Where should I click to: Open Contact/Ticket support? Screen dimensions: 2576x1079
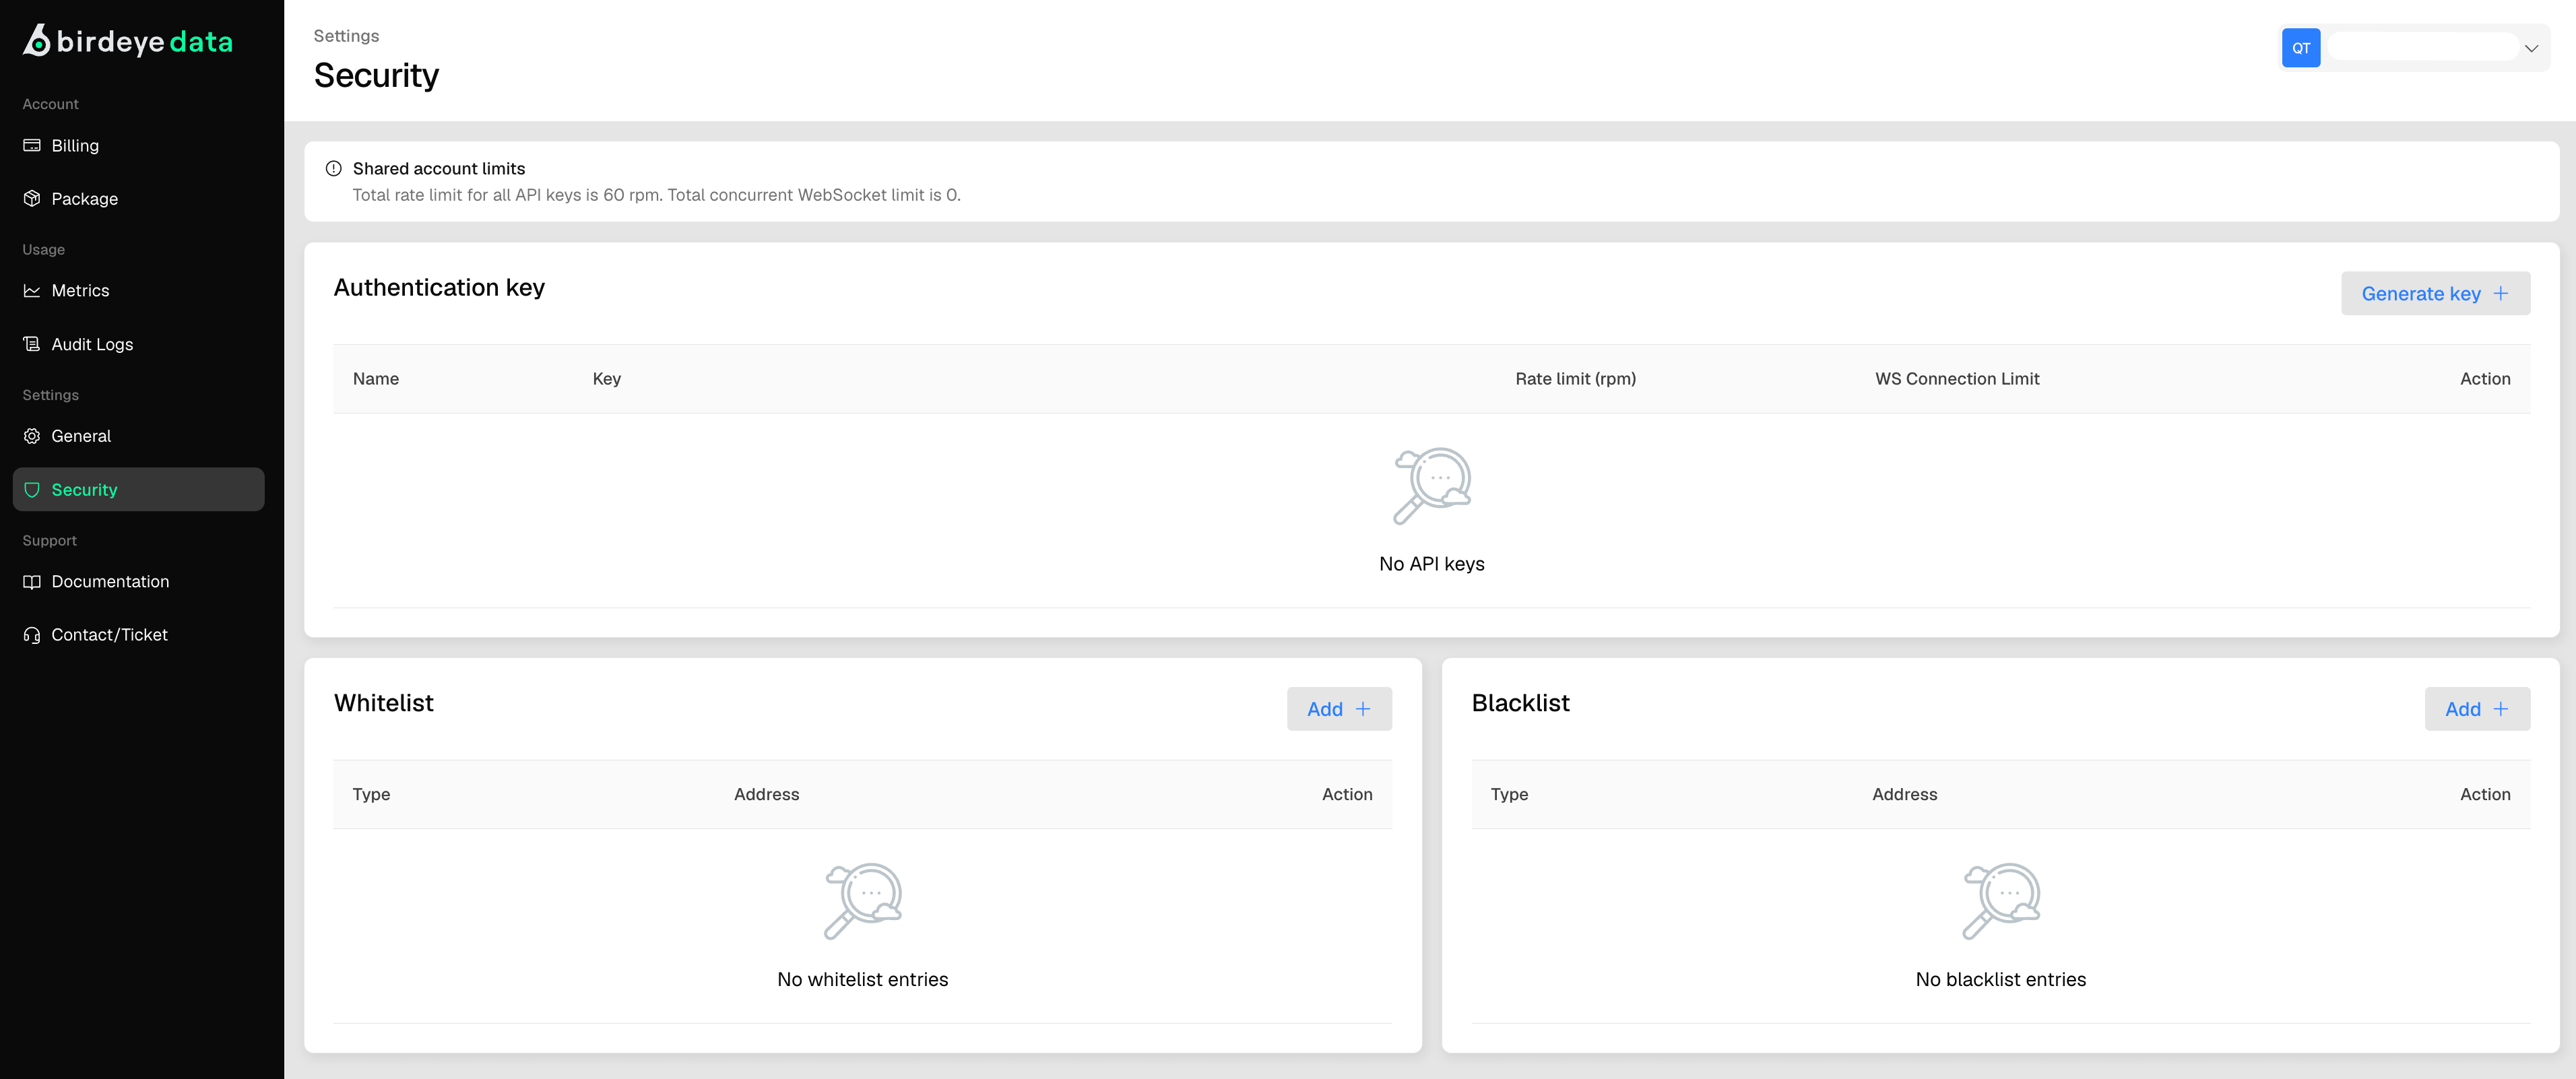[138, 635]
